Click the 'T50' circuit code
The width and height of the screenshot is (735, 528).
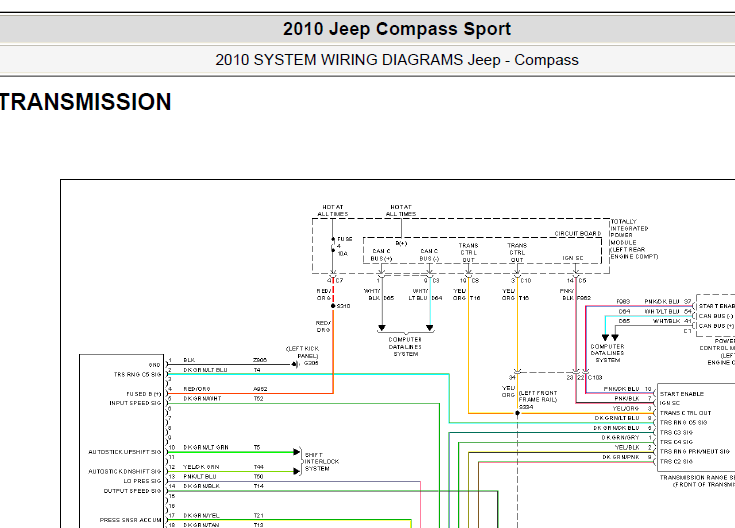point(258,476)
